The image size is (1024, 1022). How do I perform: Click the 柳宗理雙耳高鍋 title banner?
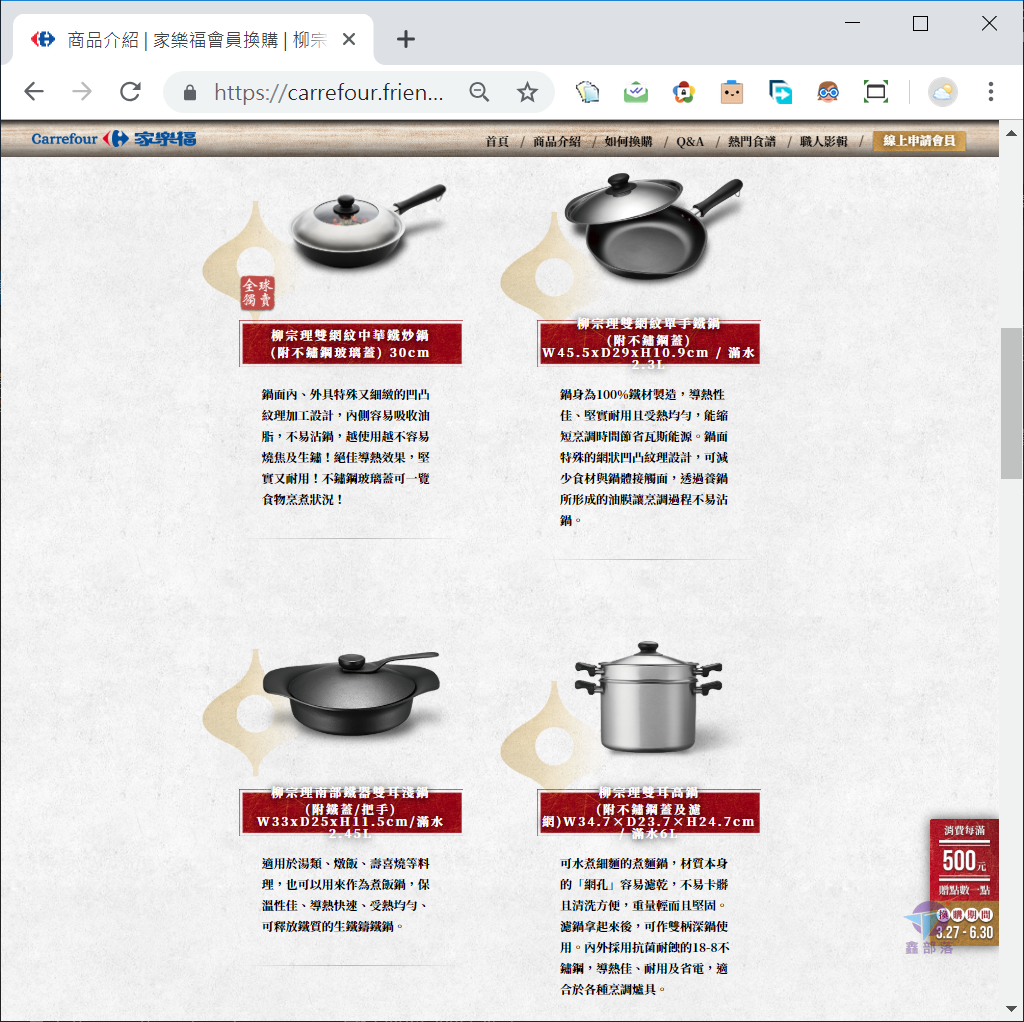click(648, 812)
